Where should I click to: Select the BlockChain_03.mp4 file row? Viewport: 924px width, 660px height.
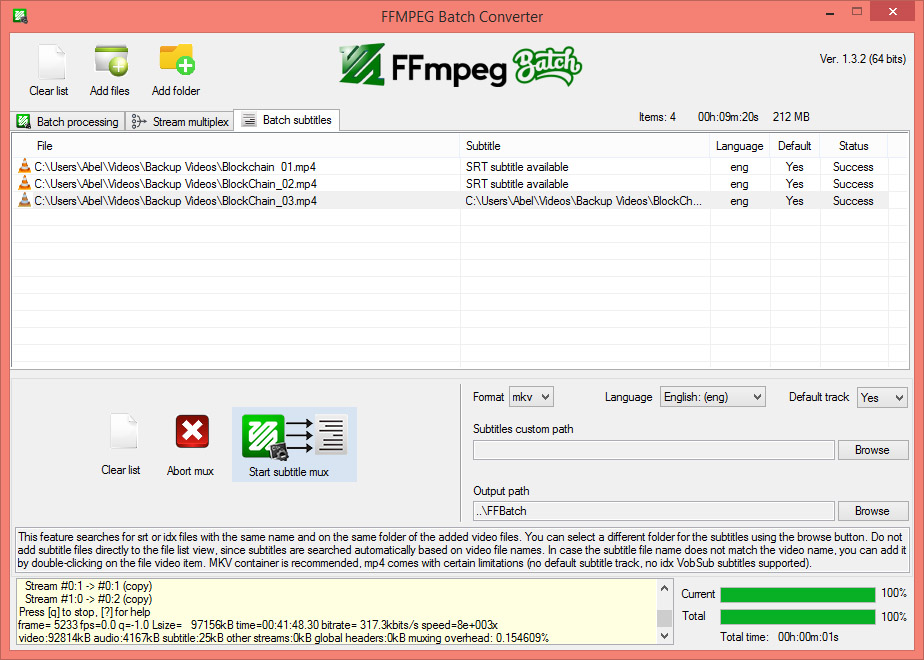pyautogui.click(x=451, y=201)
